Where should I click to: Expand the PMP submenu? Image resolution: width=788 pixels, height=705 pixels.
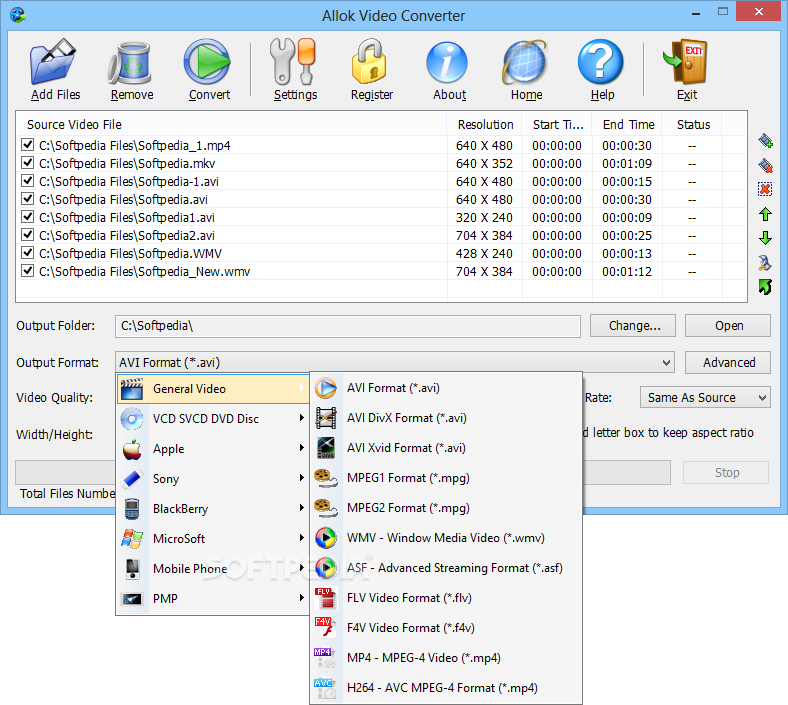[x=213, y=598]
